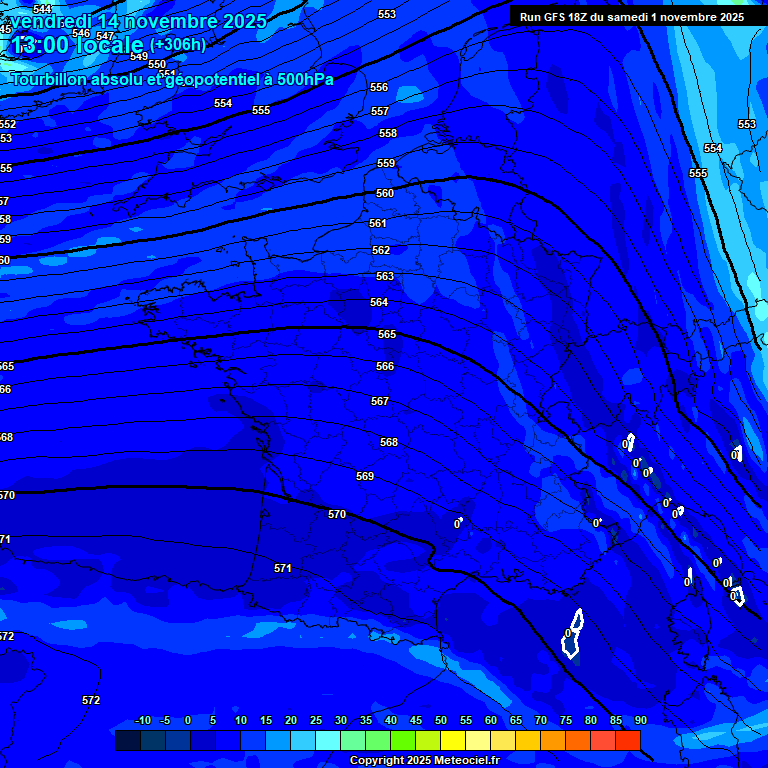
Task: Click the (+306h) forecast offset label
Action: click(178, 44)
